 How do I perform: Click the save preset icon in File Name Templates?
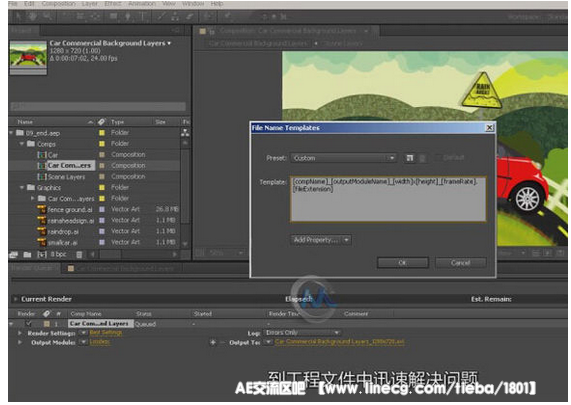point(410,158)
